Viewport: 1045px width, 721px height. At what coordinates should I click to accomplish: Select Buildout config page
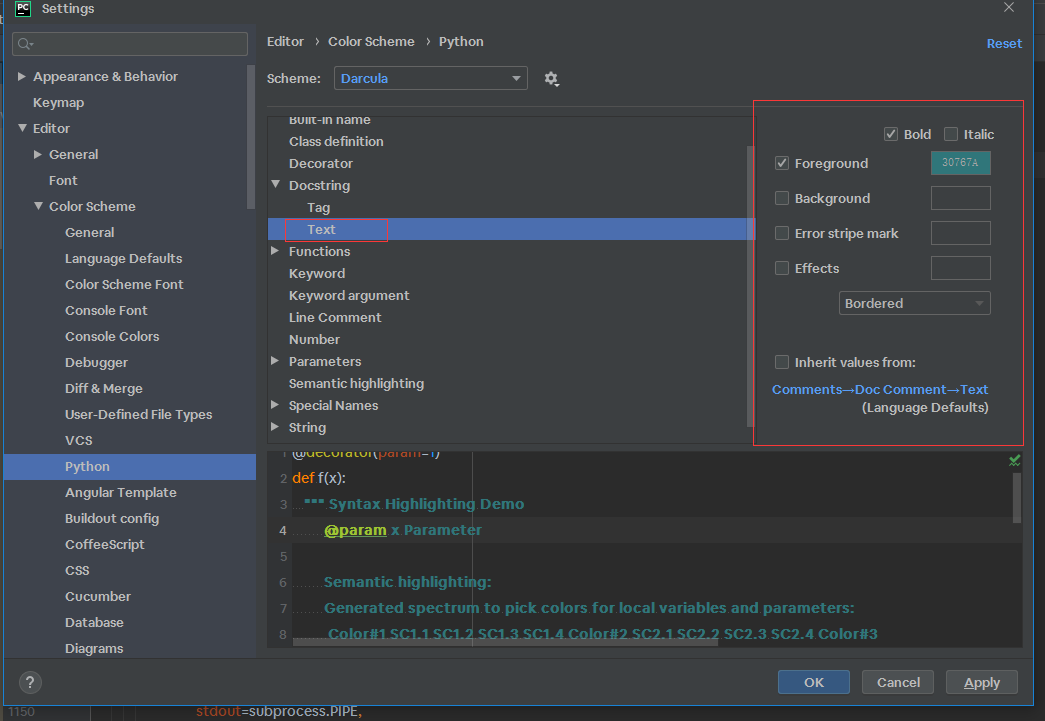click(x=112, y=518)
